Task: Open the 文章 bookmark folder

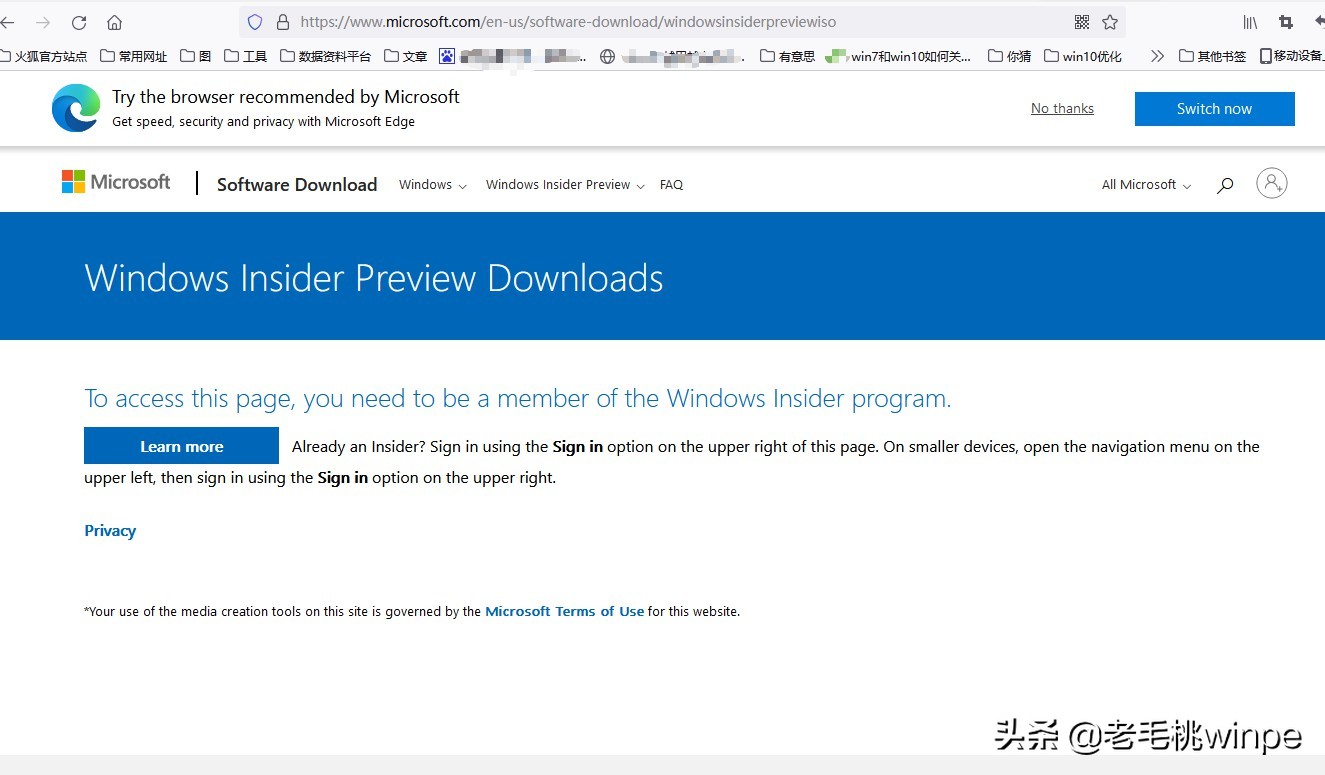Action: point(406,56)
